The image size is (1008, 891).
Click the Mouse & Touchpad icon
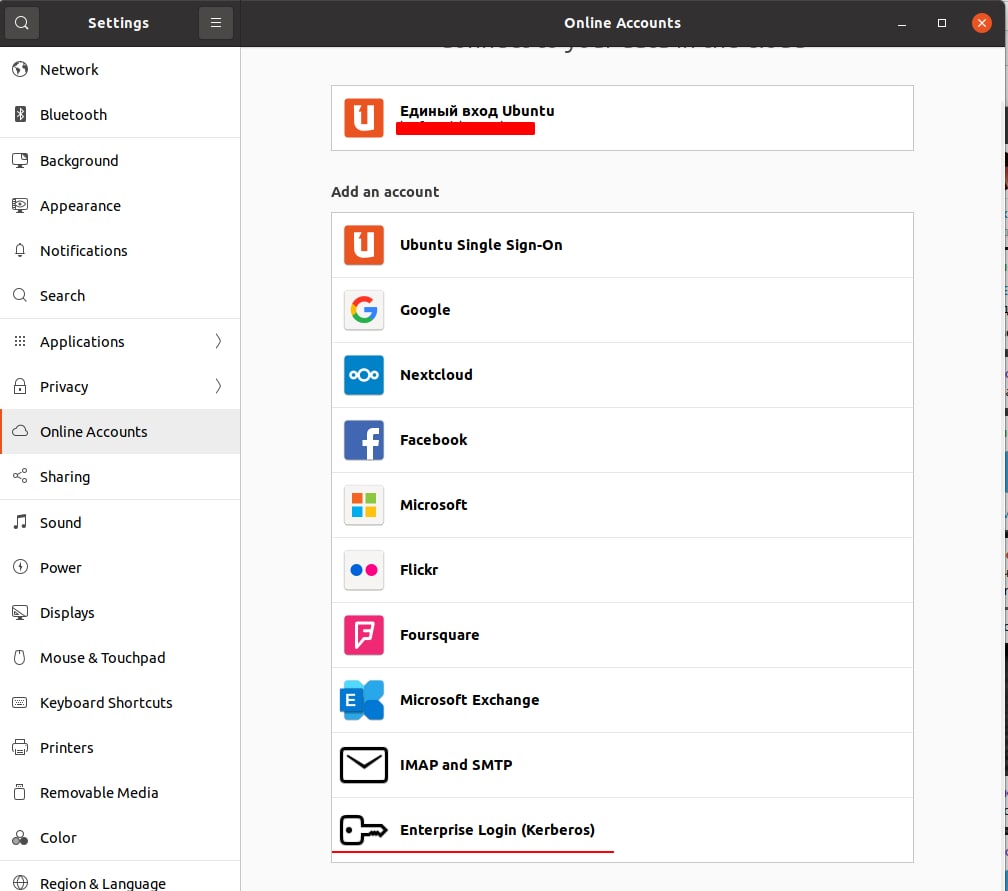pos(20,657)
